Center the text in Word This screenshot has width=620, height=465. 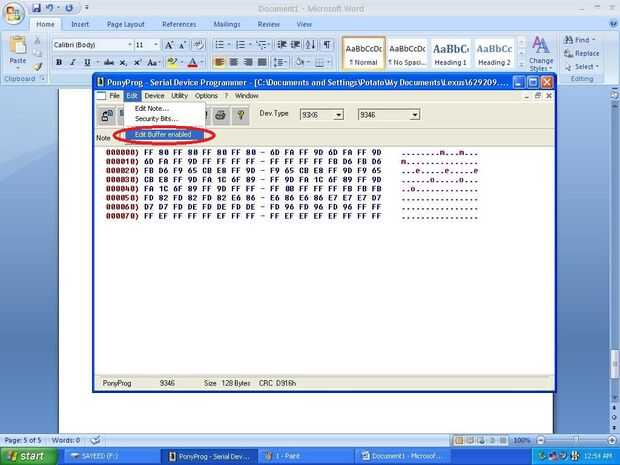[x=234, y=62]
